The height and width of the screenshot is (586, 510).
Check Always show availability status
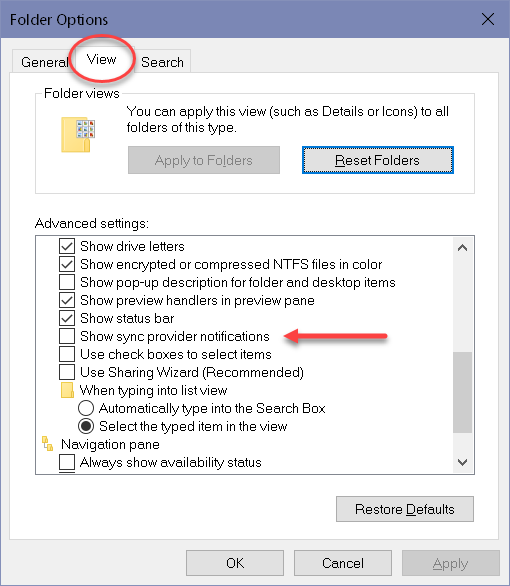(x=67, y=462)
